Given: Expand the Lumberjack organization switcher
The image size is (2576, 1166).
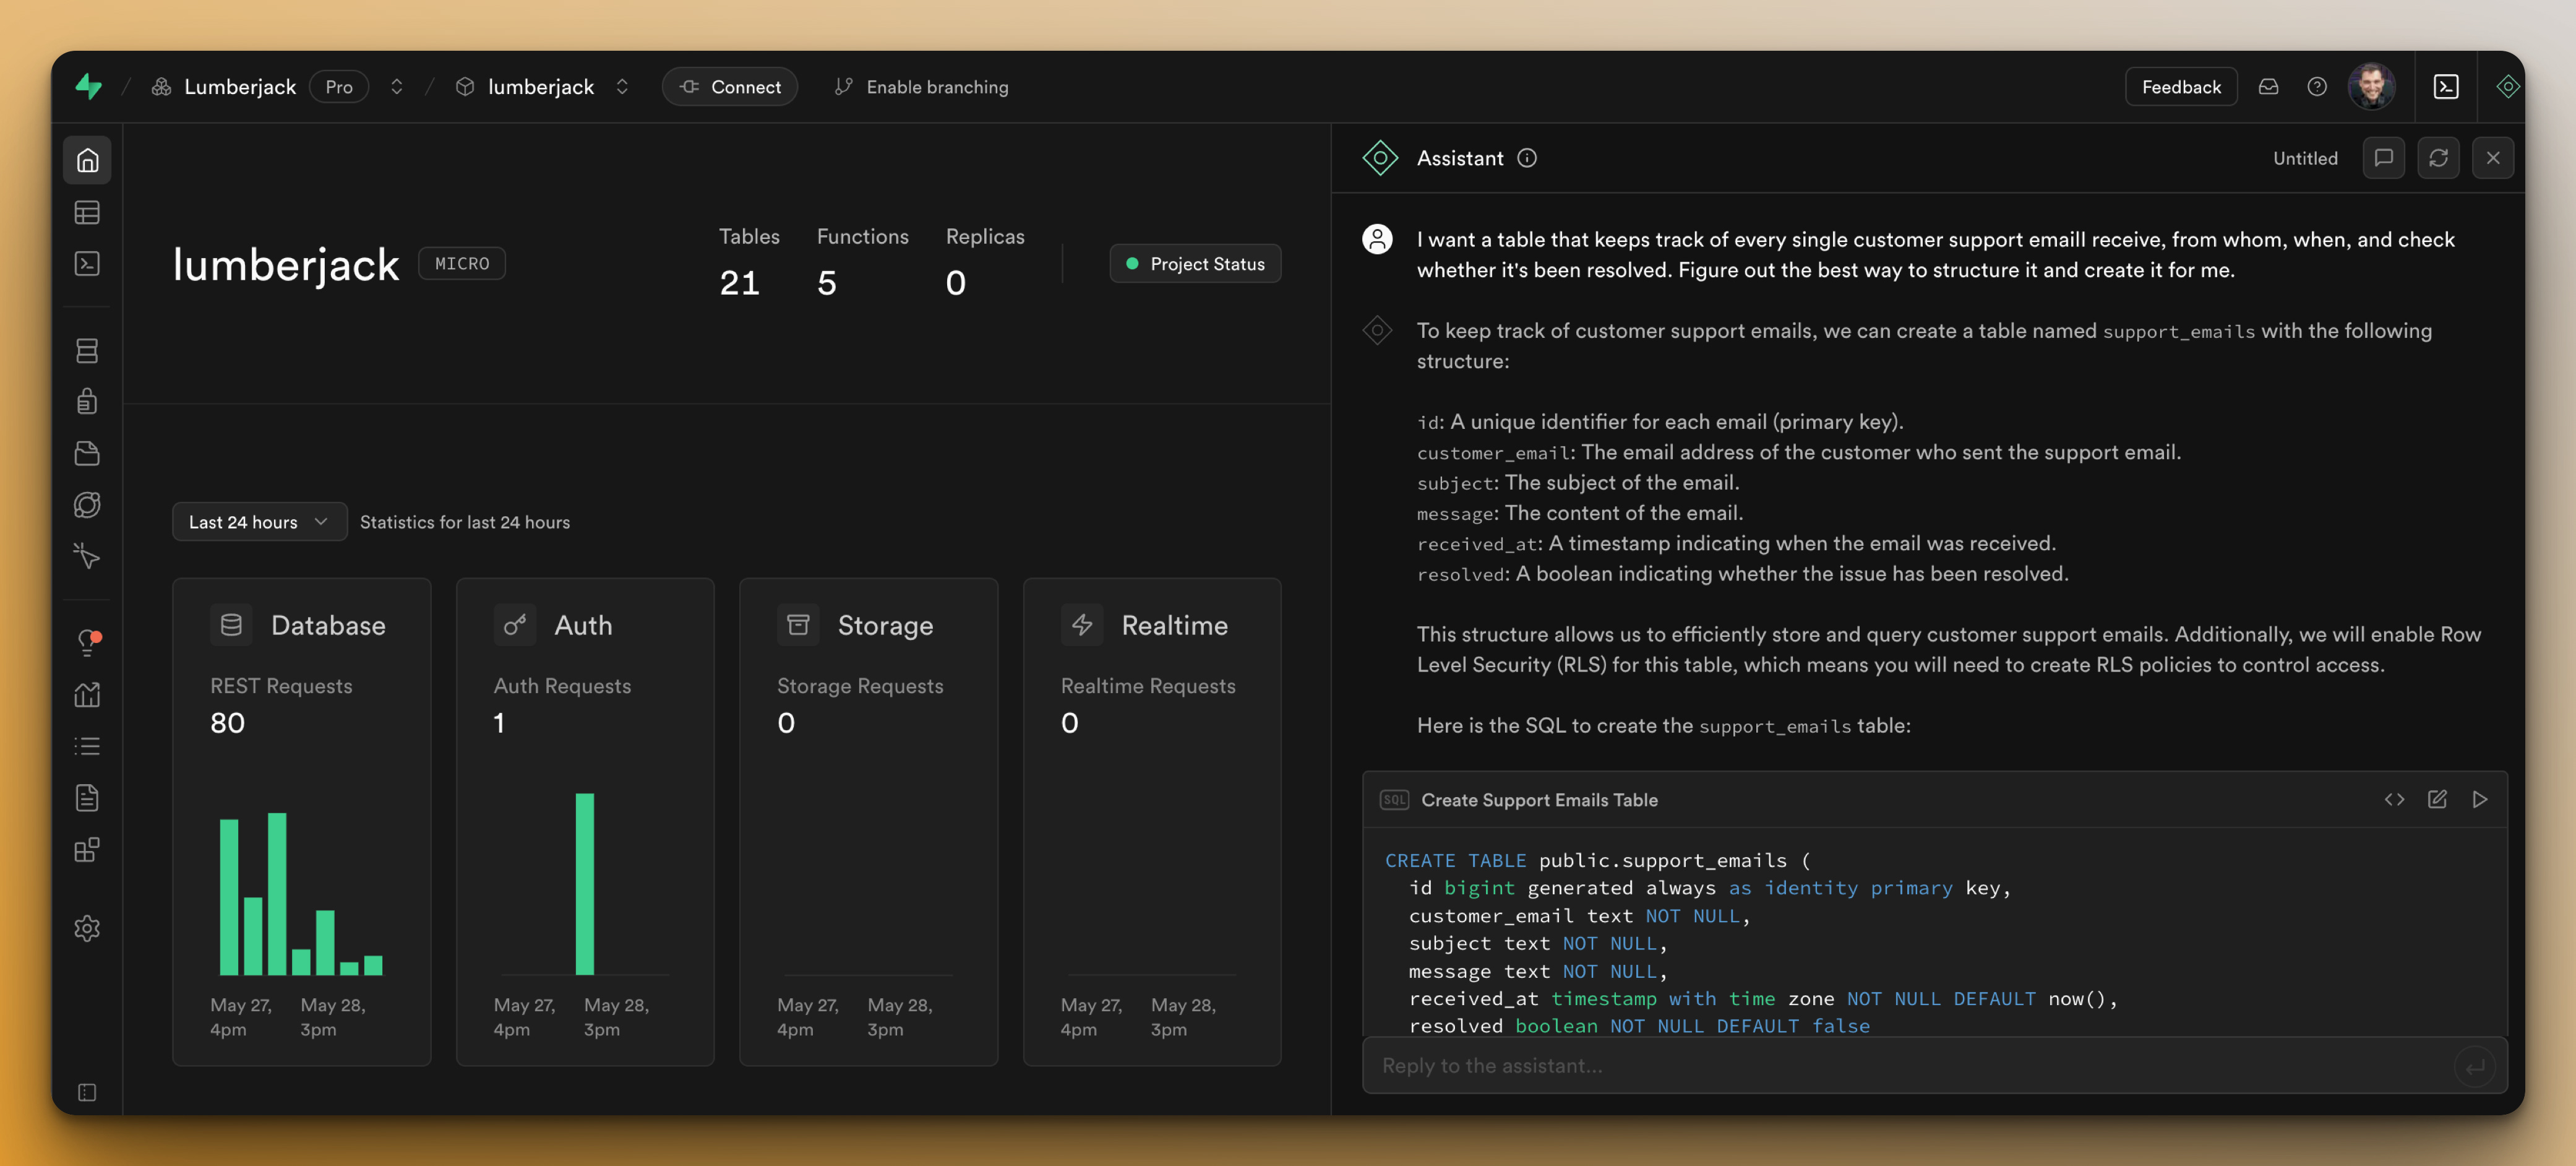Looking at the screenshot, I should (397, 87).
